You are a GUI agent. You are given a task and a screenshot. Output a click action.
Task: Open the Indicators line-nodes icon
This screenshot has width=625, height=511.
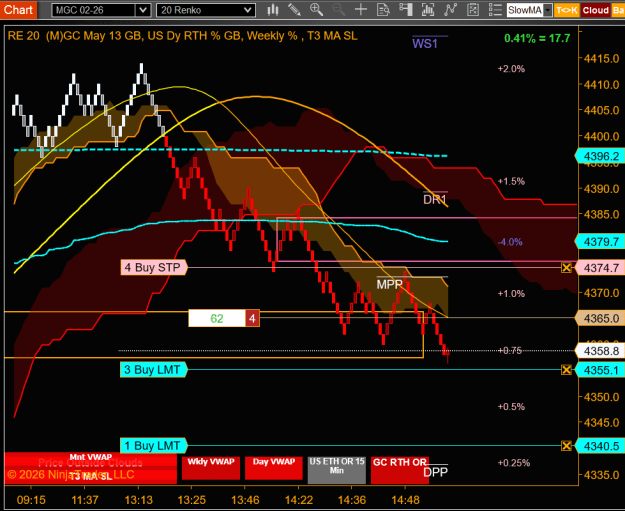[x=450, y=10]
